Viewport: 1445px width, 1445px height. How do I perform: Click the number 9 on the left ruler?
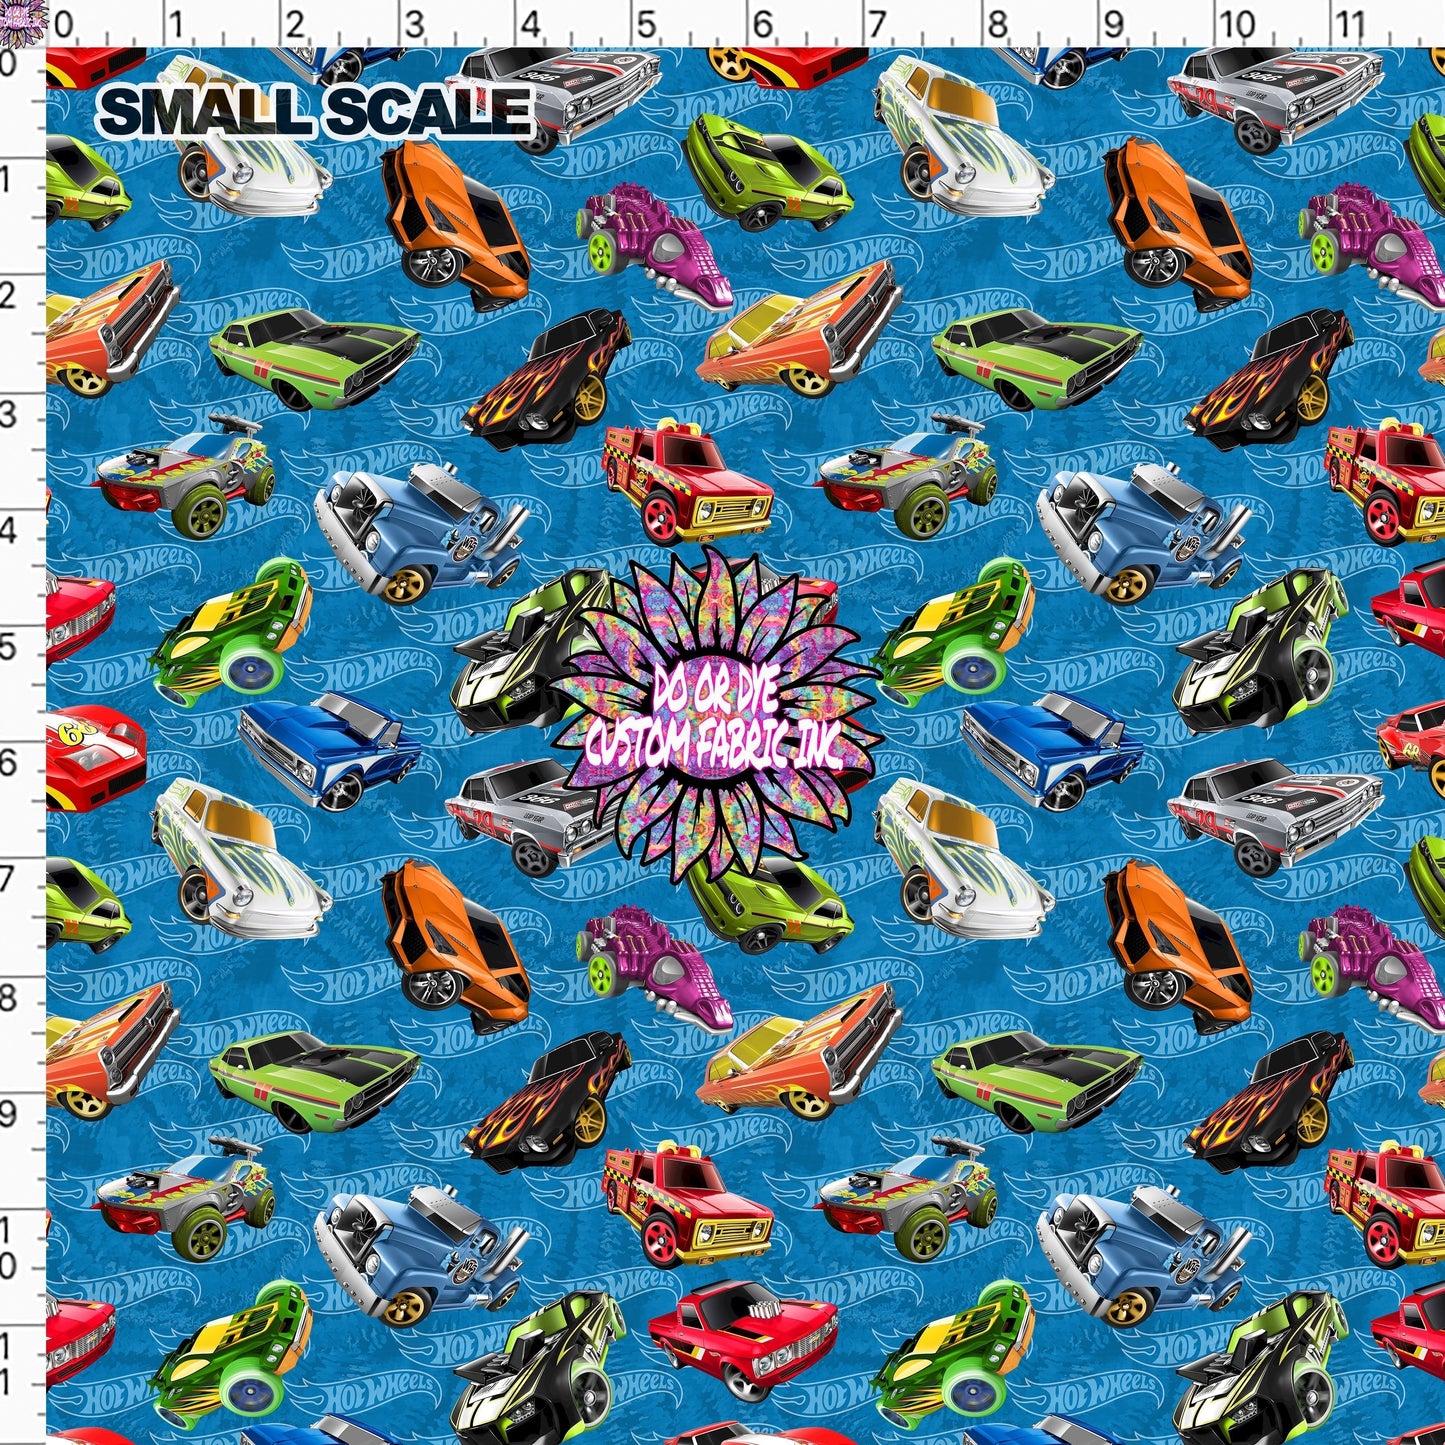9,1112
